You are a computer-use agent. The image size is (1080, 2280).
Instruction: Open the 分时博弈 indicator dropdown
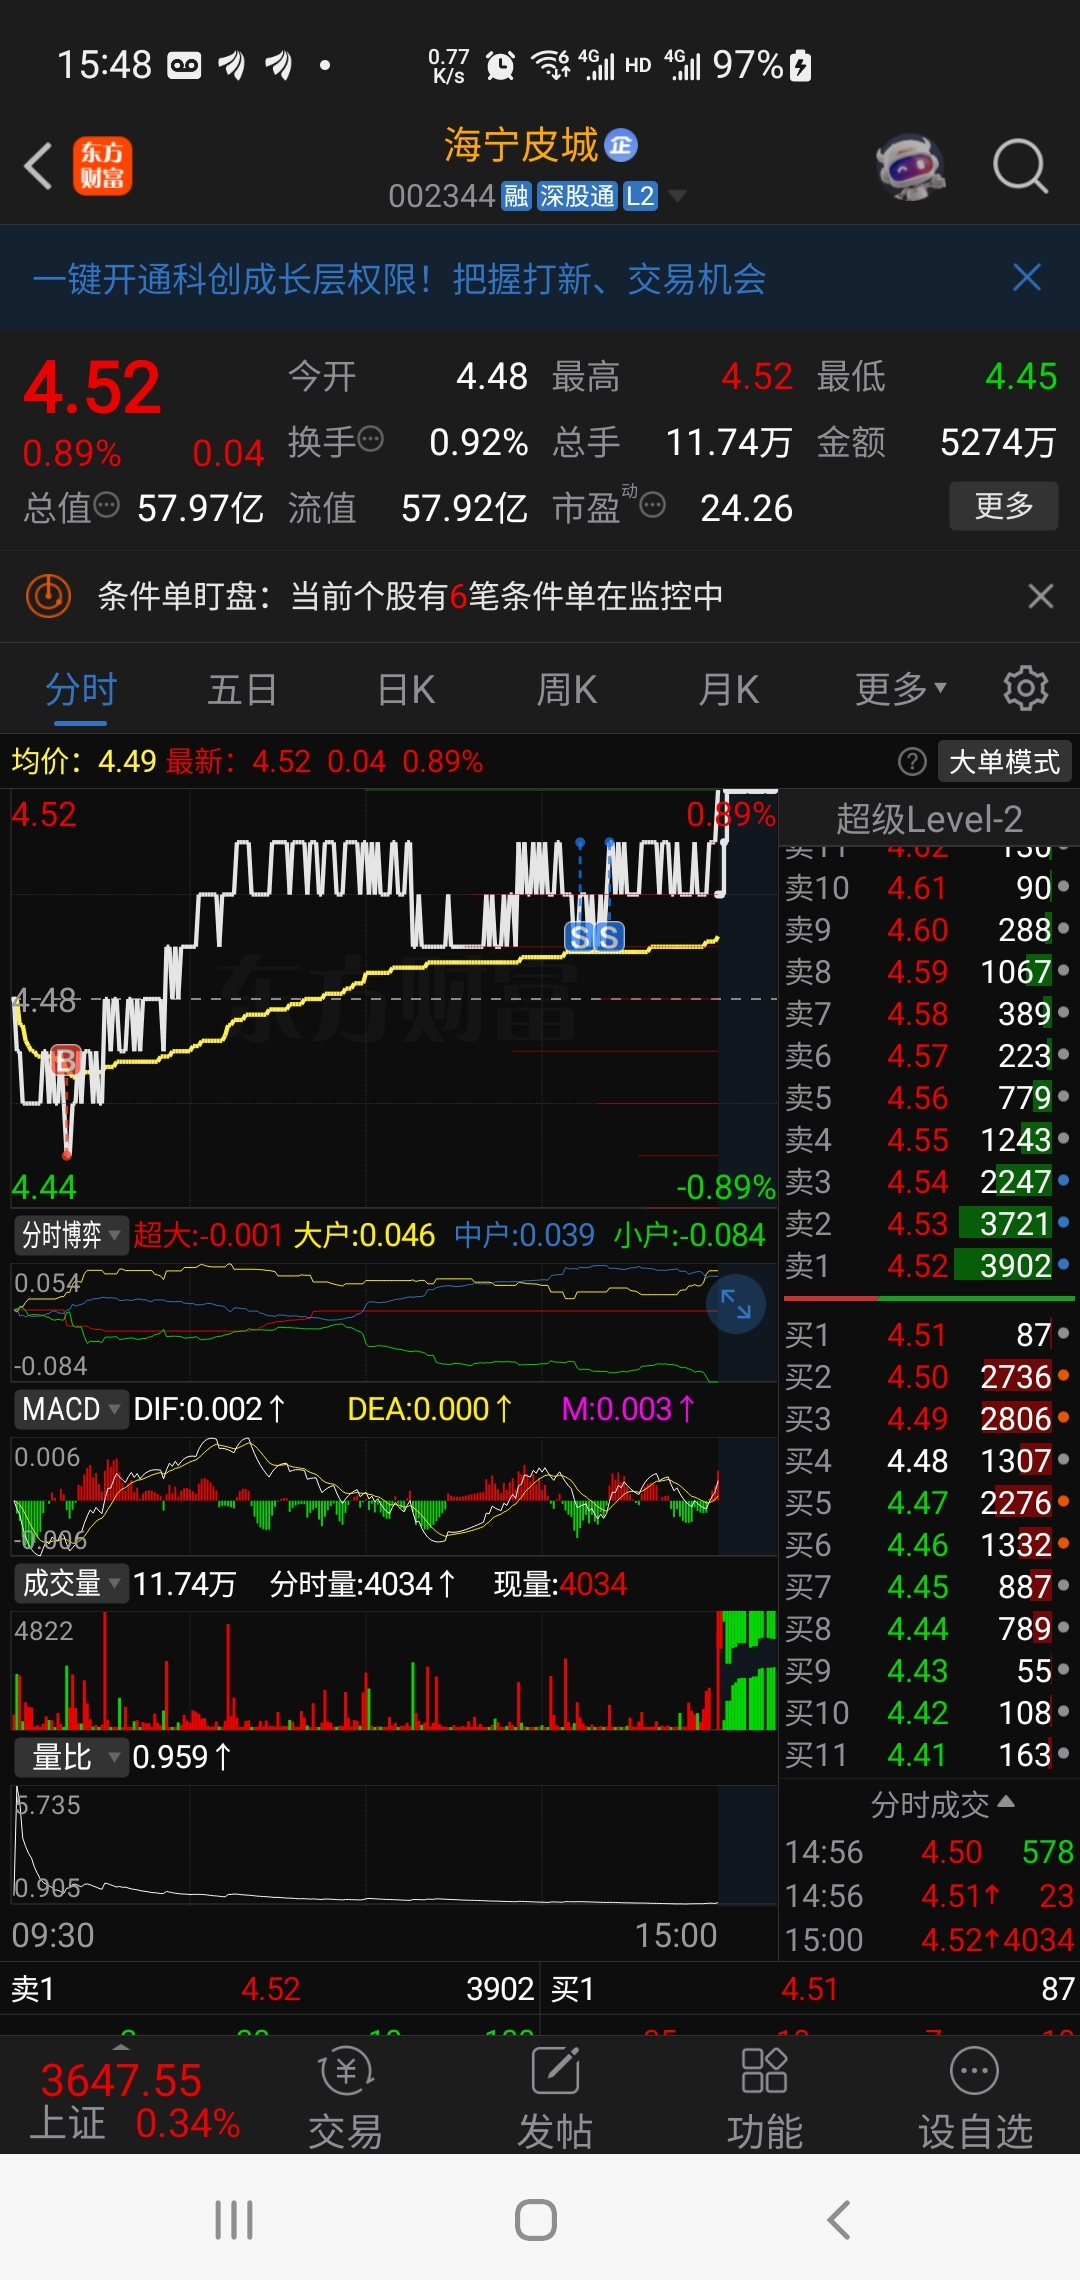coord(70,1235)
